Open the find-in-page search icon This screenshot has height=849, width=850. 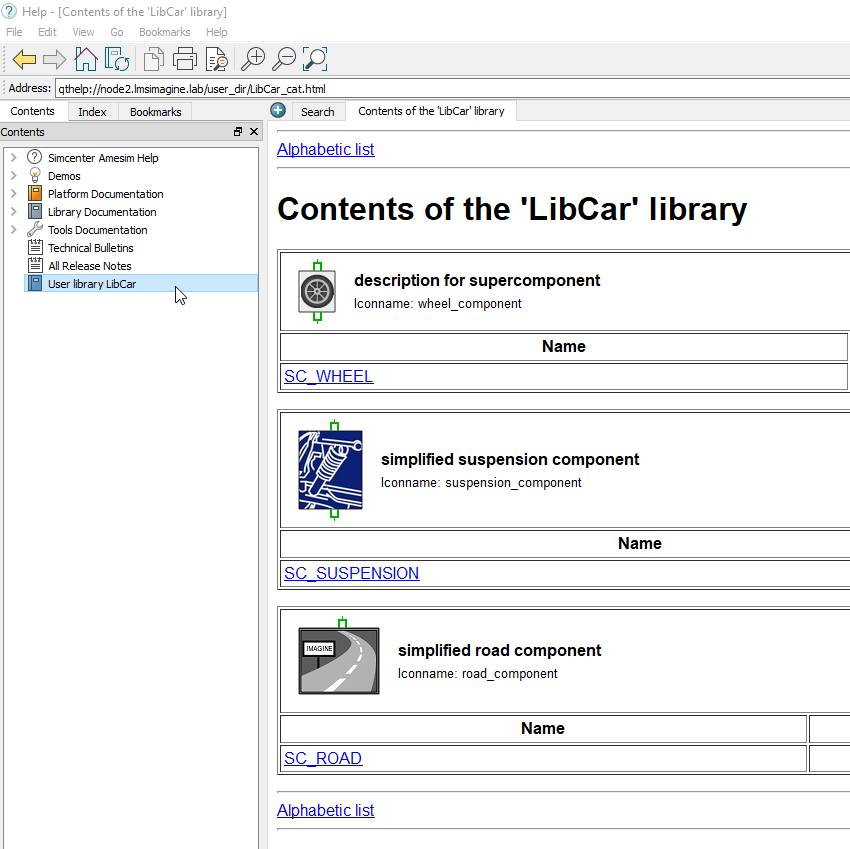click(x=216, y=59)
